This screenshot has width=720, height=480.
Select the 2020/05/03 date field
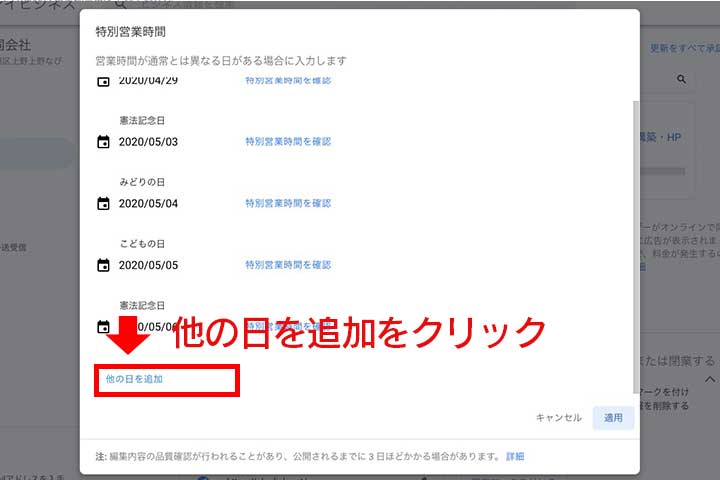click(x=148, y=142)
